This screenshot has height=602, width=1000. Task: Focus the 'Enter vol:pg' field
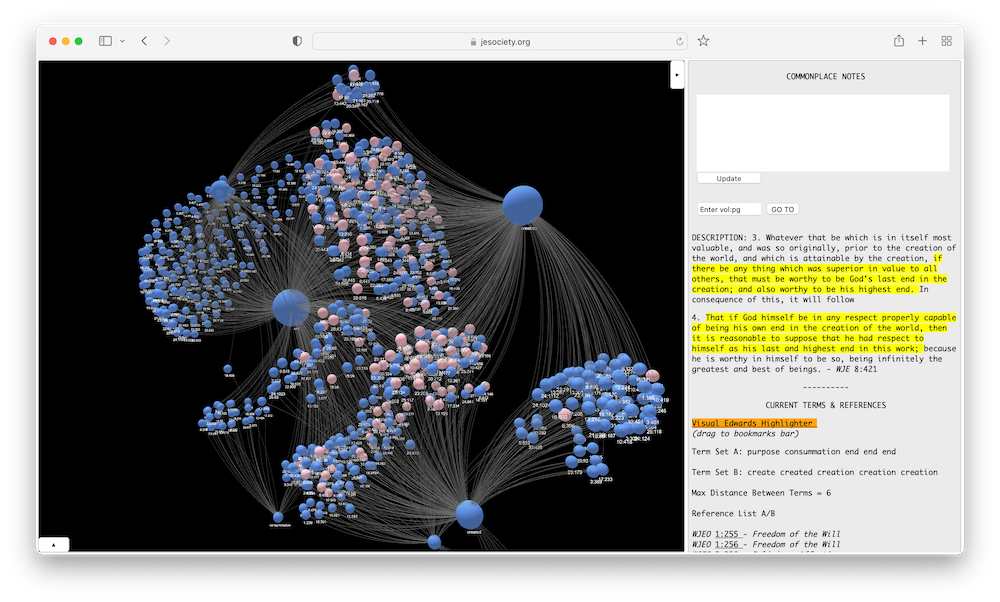coord(729,209)
